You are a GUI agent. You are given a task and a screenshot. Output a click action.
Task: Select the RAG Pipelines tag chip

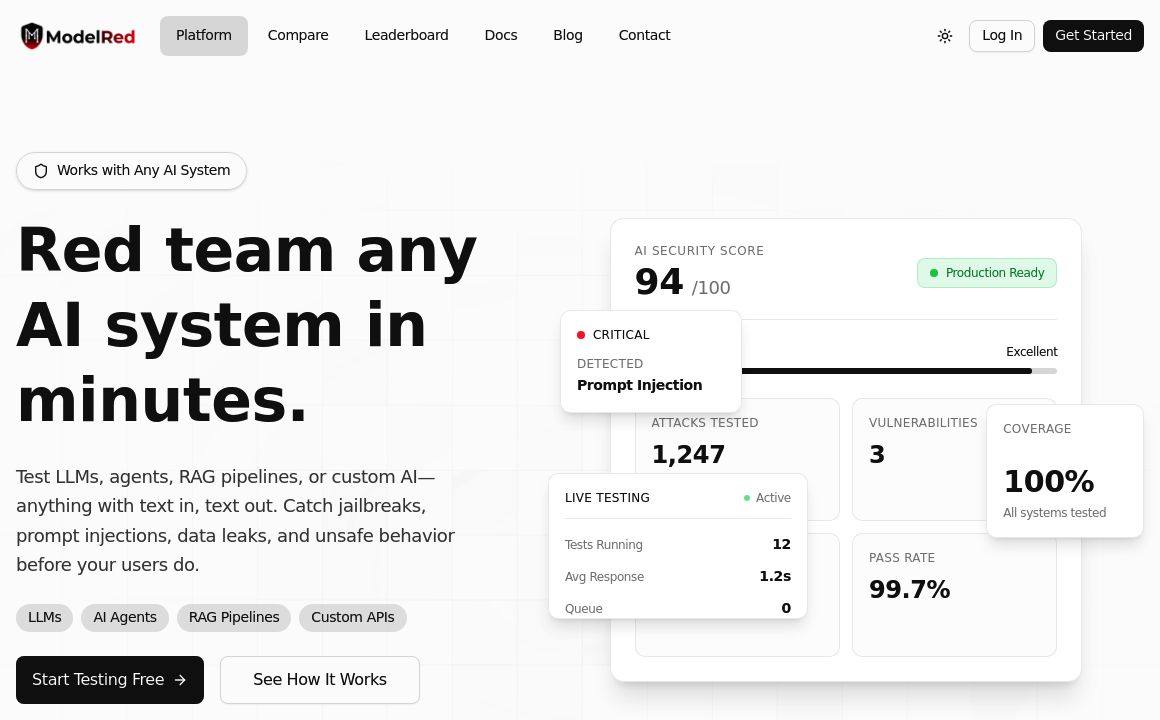click(x=234, y=618)
